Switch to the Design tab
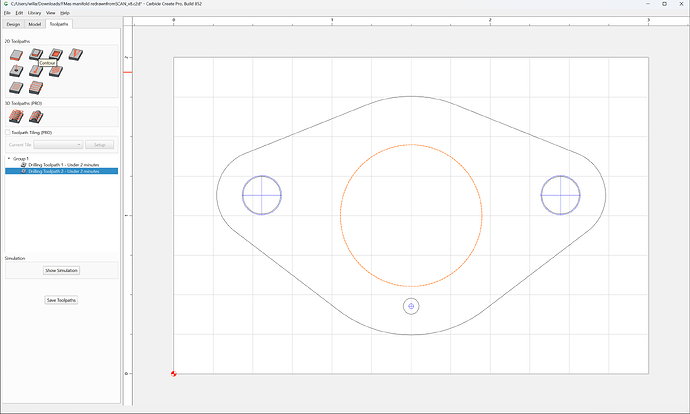Viewport: 690px width, 414px height. coord(13,24)
